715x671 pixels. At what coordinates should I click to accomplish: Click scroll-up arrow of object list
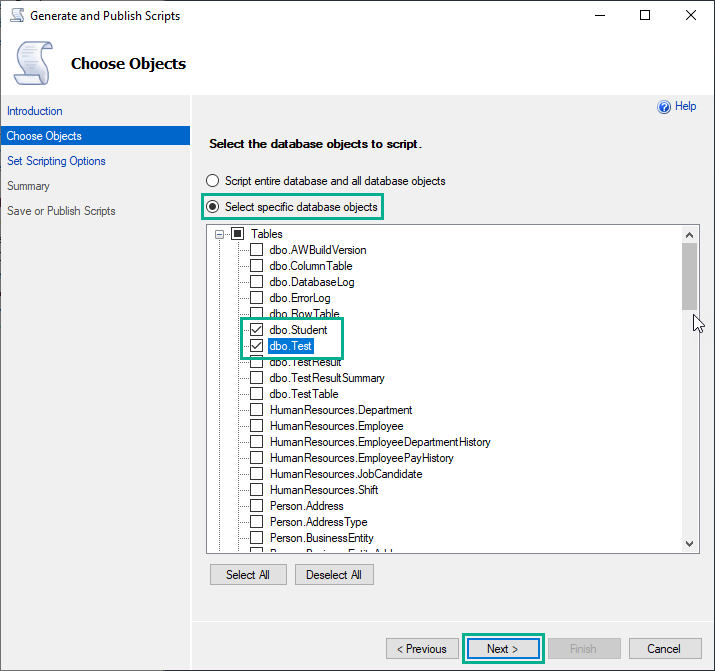point(689,233)
